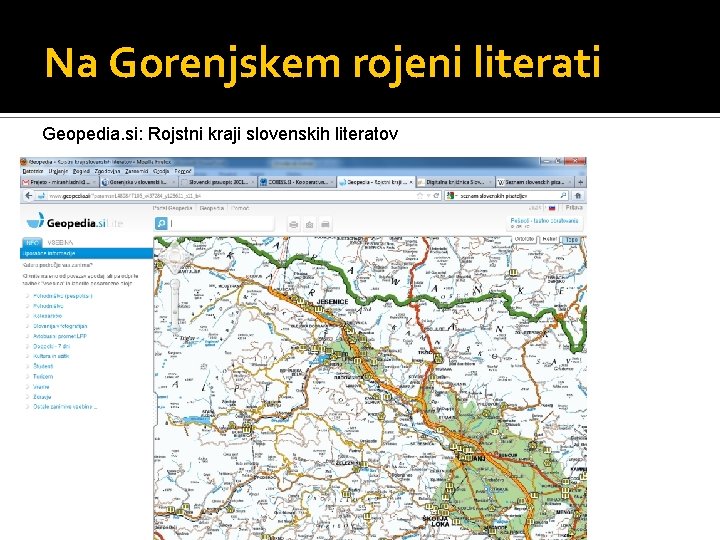Open the Urejanje menu
This screenshot has height=540, width=720.
point(58,171)
